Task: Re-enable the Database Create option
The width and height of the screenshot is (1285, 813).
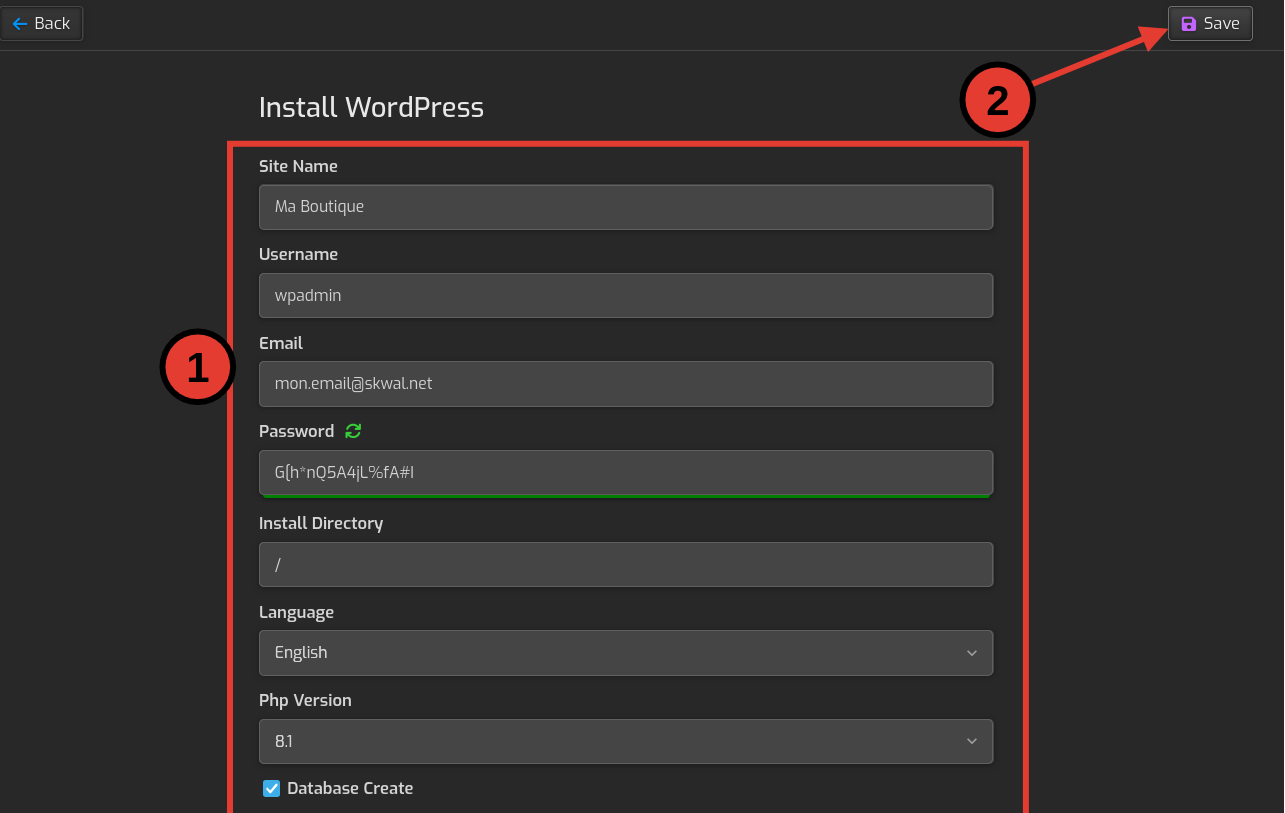Action: (271, 788)
